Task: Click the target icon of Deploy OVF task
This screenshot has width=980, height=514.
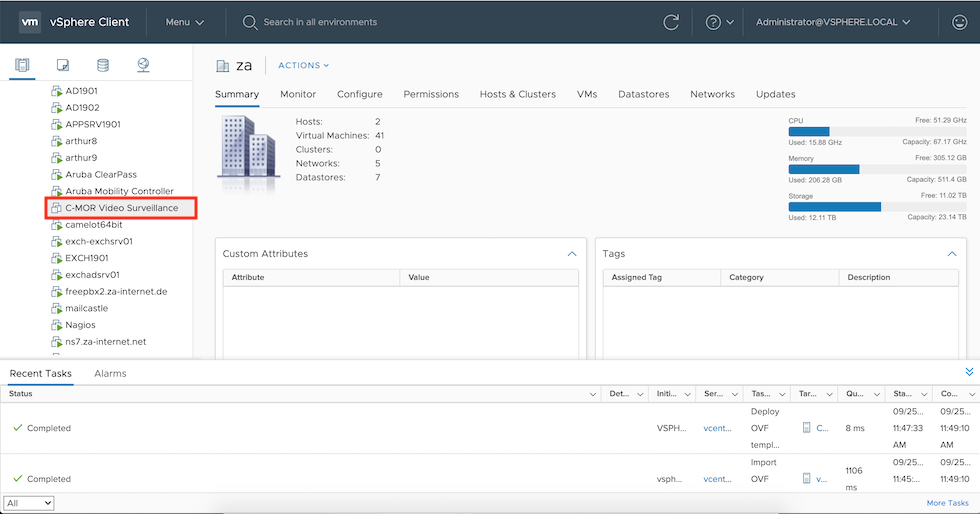Action: [806, 428]
